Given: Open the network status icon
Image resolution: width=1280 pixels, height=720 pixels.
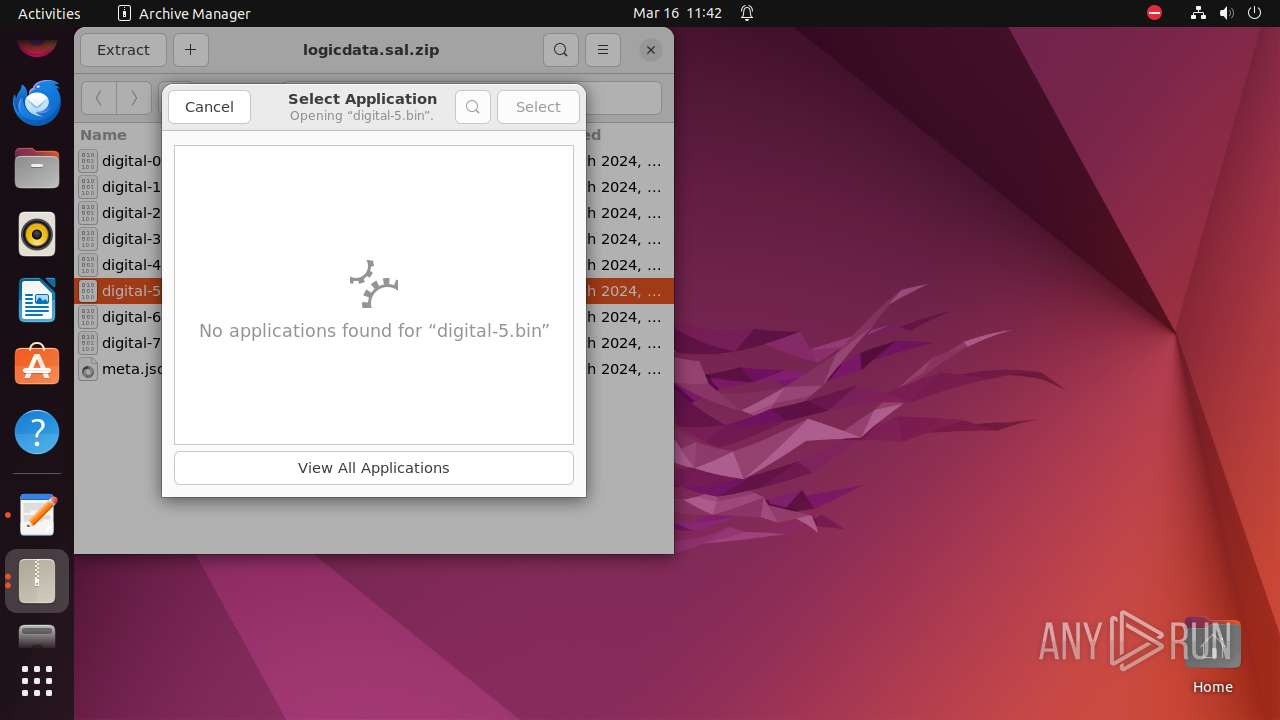Looking at the screenshot, I should (1198, 13).
